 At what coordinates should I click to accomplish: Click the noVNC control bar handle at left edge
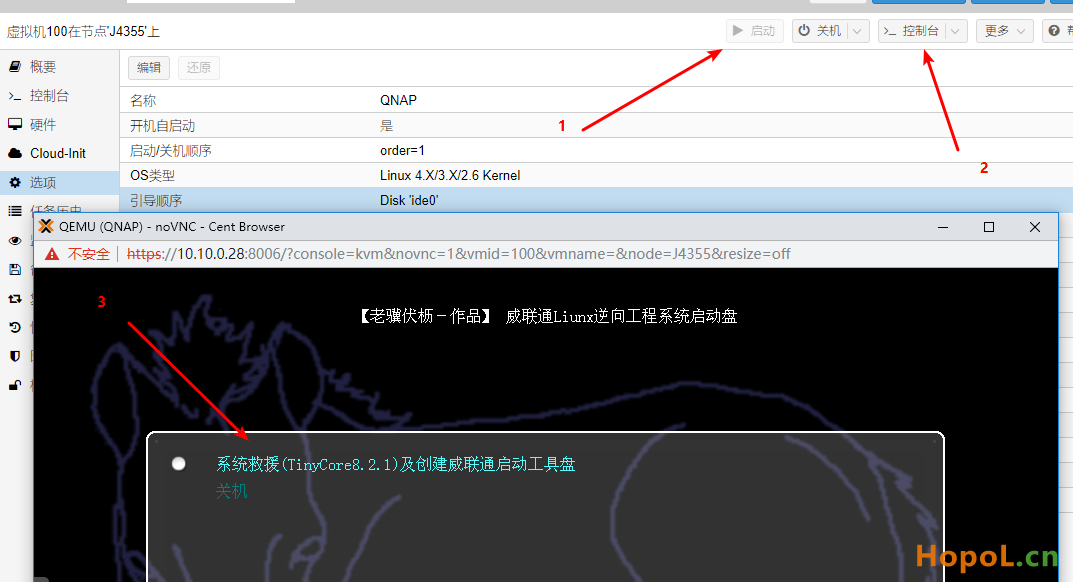pyautogui.click(x=41, y=579)
